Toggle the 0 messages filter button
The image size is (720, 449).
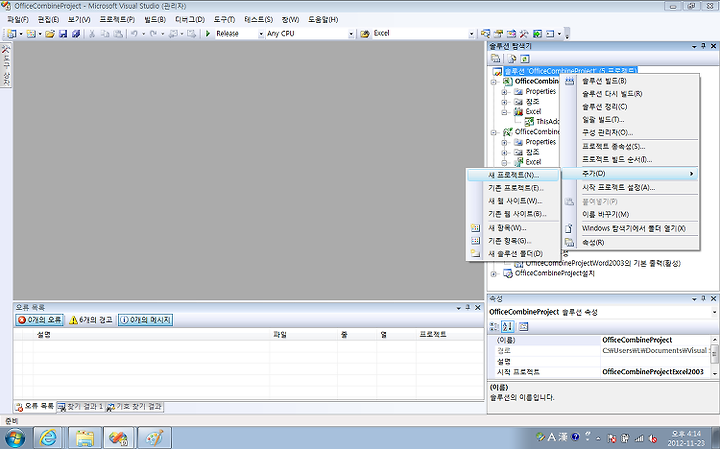pos(146,320)
